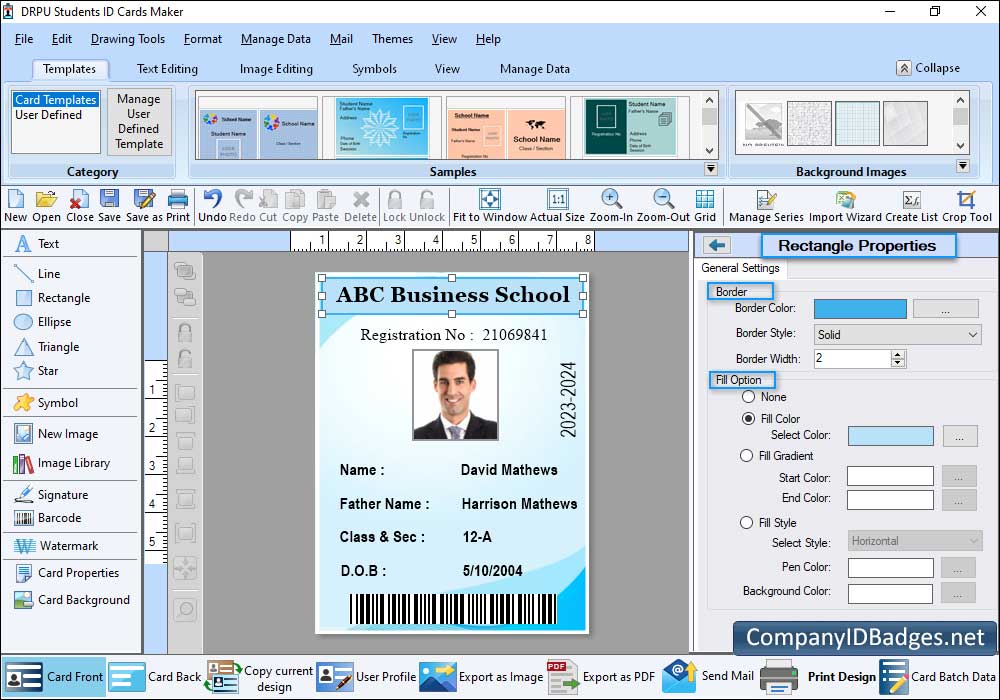Choose Fill Style radio option
Screen dimensions: 1000x700
[x=746, y=523]
